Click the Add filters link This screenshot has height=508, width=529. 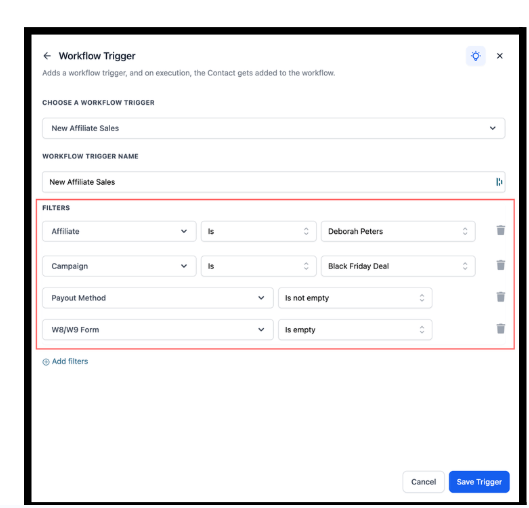[x=65, y=362]
